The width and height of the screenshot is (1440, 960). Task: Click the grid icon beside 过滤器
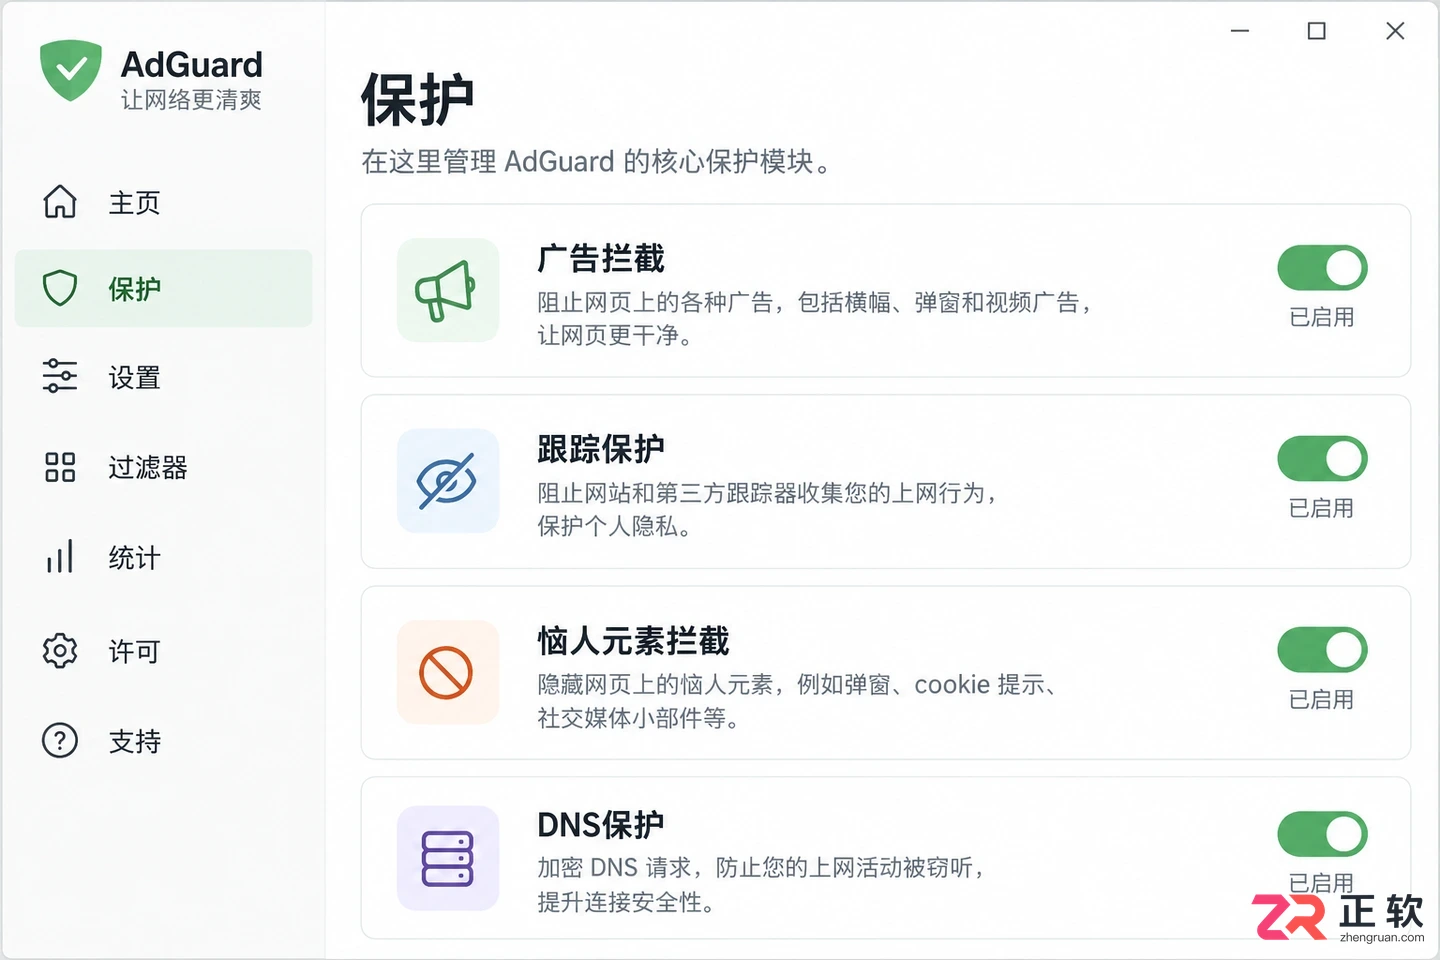point(60,467)
